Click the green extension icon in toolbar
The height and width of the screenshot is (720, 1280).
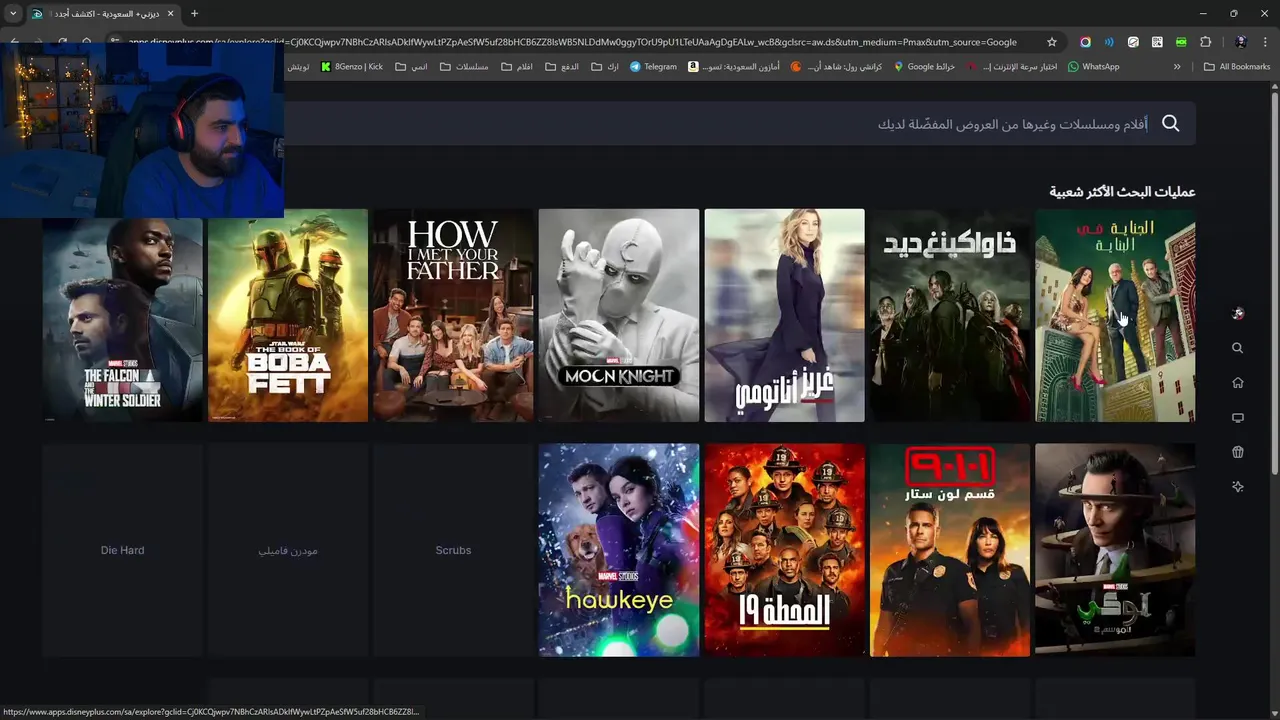1181,42
